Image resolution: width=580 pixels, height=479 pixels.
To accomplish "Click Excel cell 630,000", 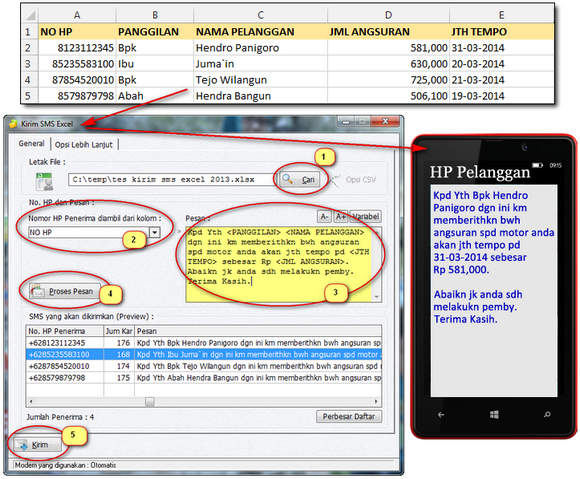I will point(388,64).
